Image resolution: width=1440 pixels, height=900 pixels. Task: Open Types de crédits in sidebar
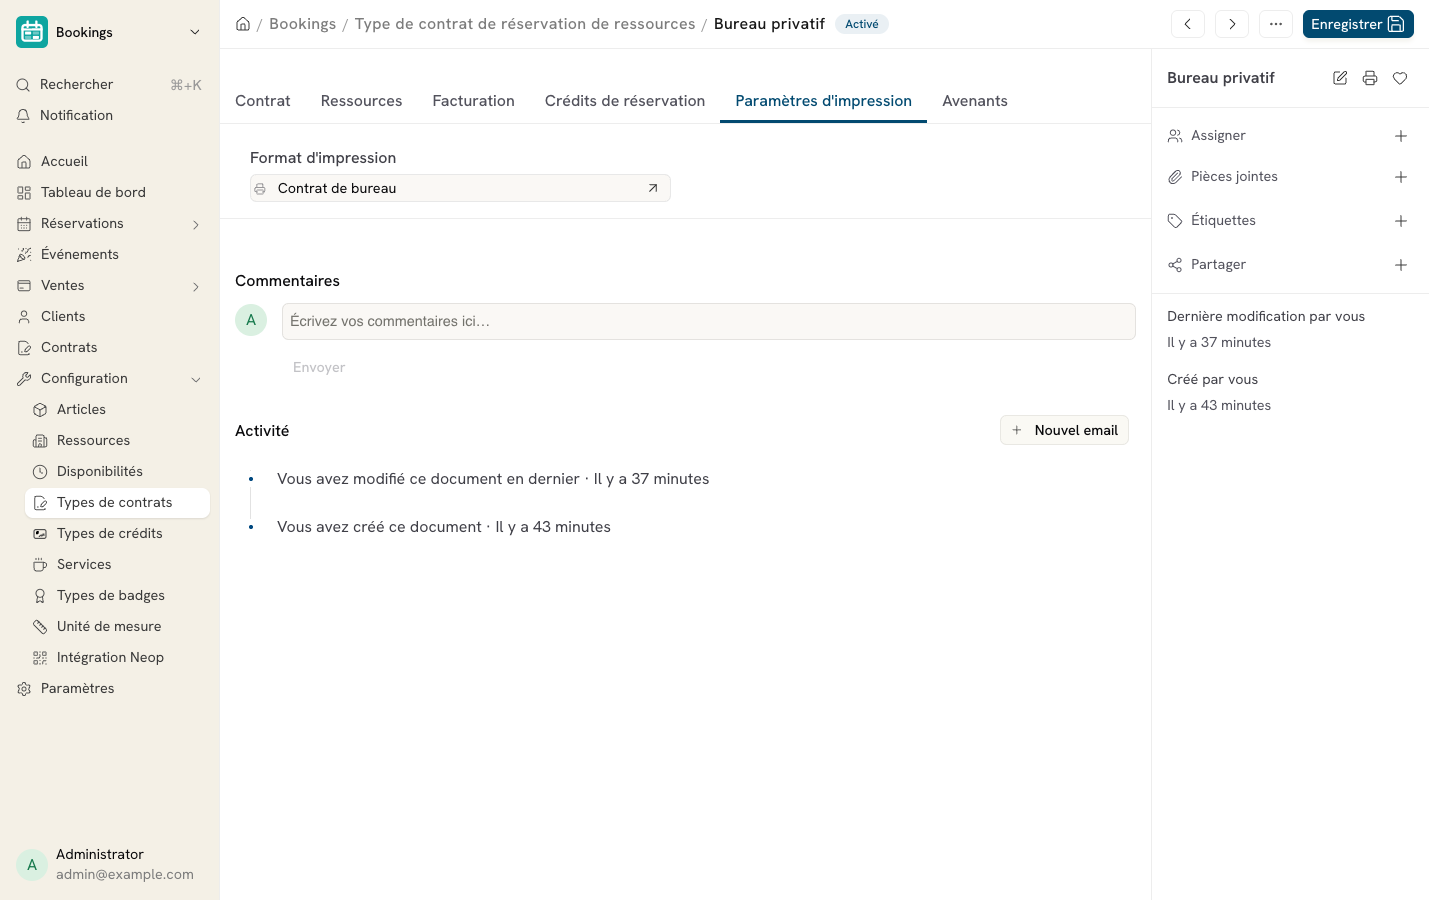point(117,533)
